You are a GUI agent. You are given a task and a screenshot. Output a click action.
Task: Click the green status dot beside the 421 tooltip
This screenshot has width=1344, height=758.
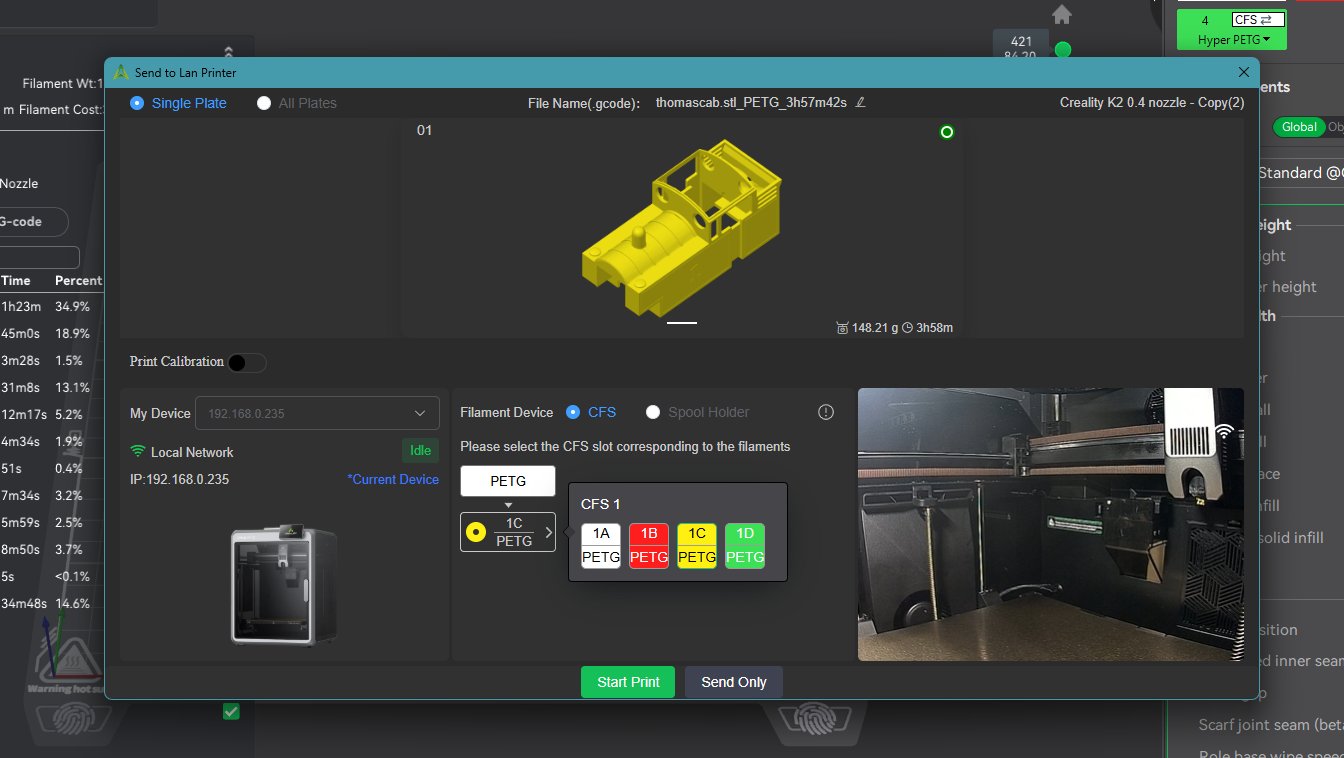pyautogui.click(x=1063, y=49)
